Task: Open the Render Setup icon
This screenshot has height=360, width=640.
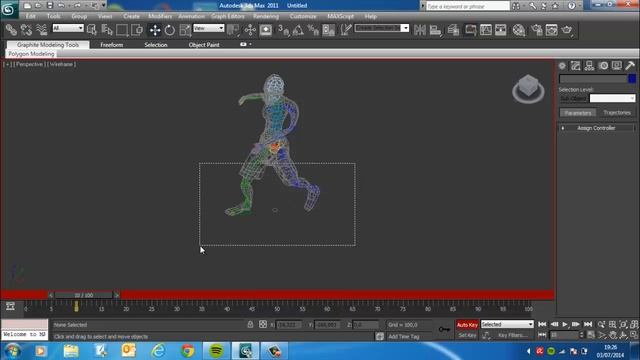Action: pos(536,30)
